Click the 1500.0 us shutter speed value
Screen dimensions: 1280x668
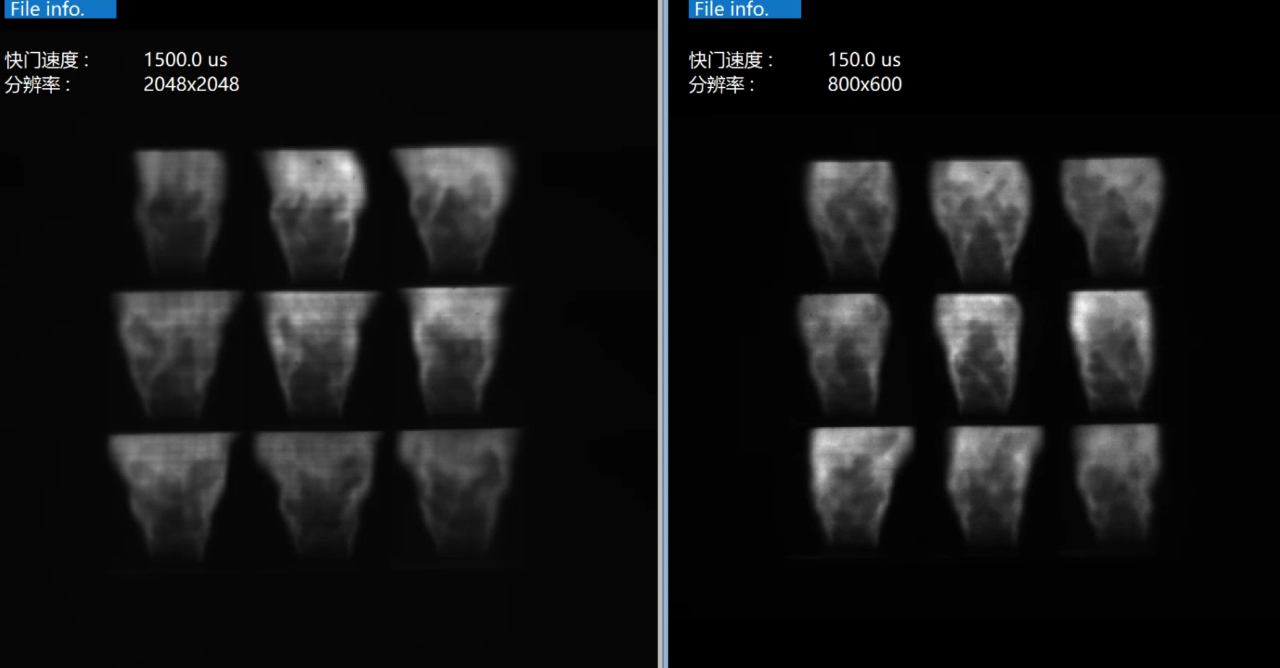click(x=185, y=60)
